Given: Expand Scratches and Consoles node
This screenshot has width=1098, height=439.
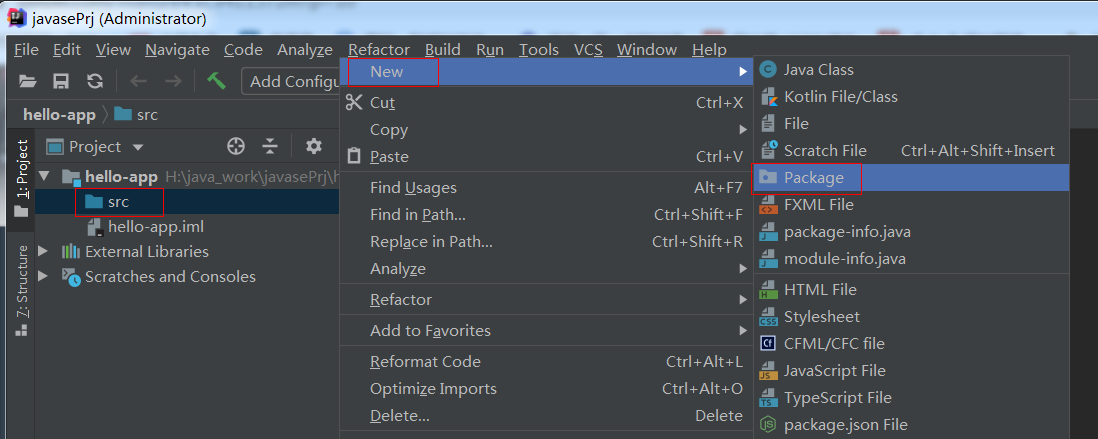Looking at the screenshot, I should [43, 276].
